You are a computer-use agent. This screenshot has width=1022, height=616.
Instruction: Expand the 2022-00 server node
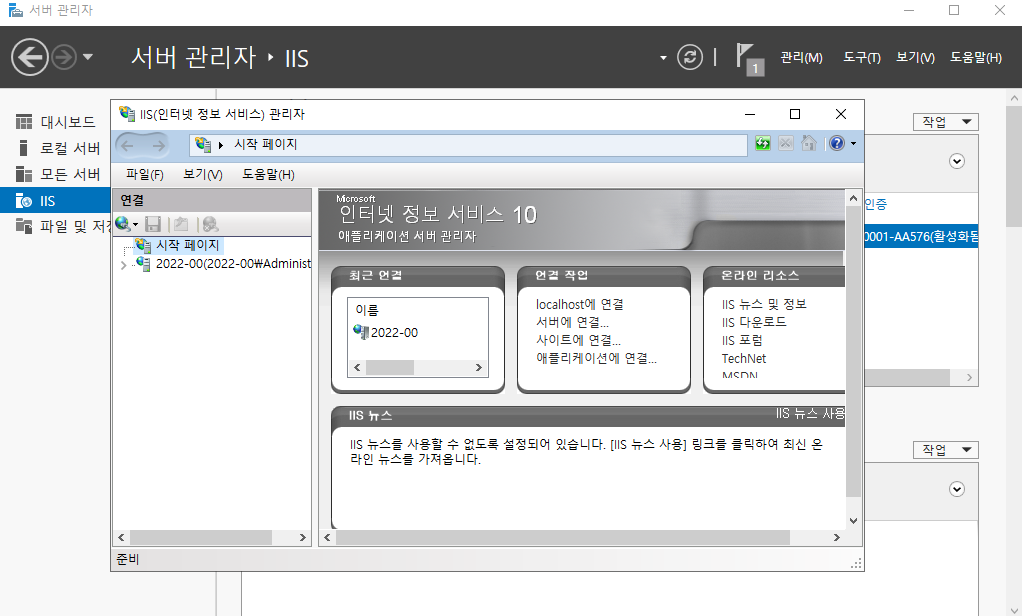tap(123, 265)
